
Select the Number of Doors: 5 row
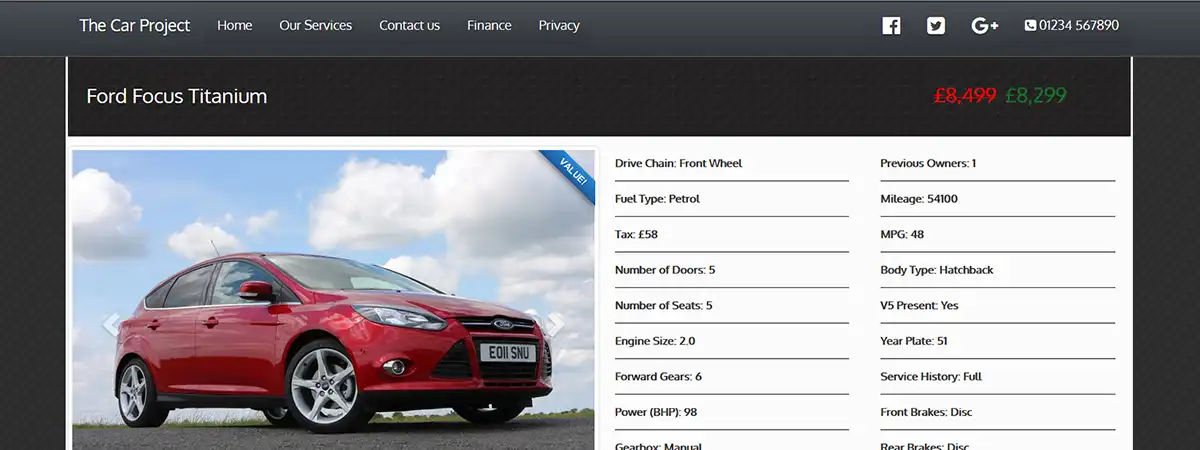coord(732,270)
